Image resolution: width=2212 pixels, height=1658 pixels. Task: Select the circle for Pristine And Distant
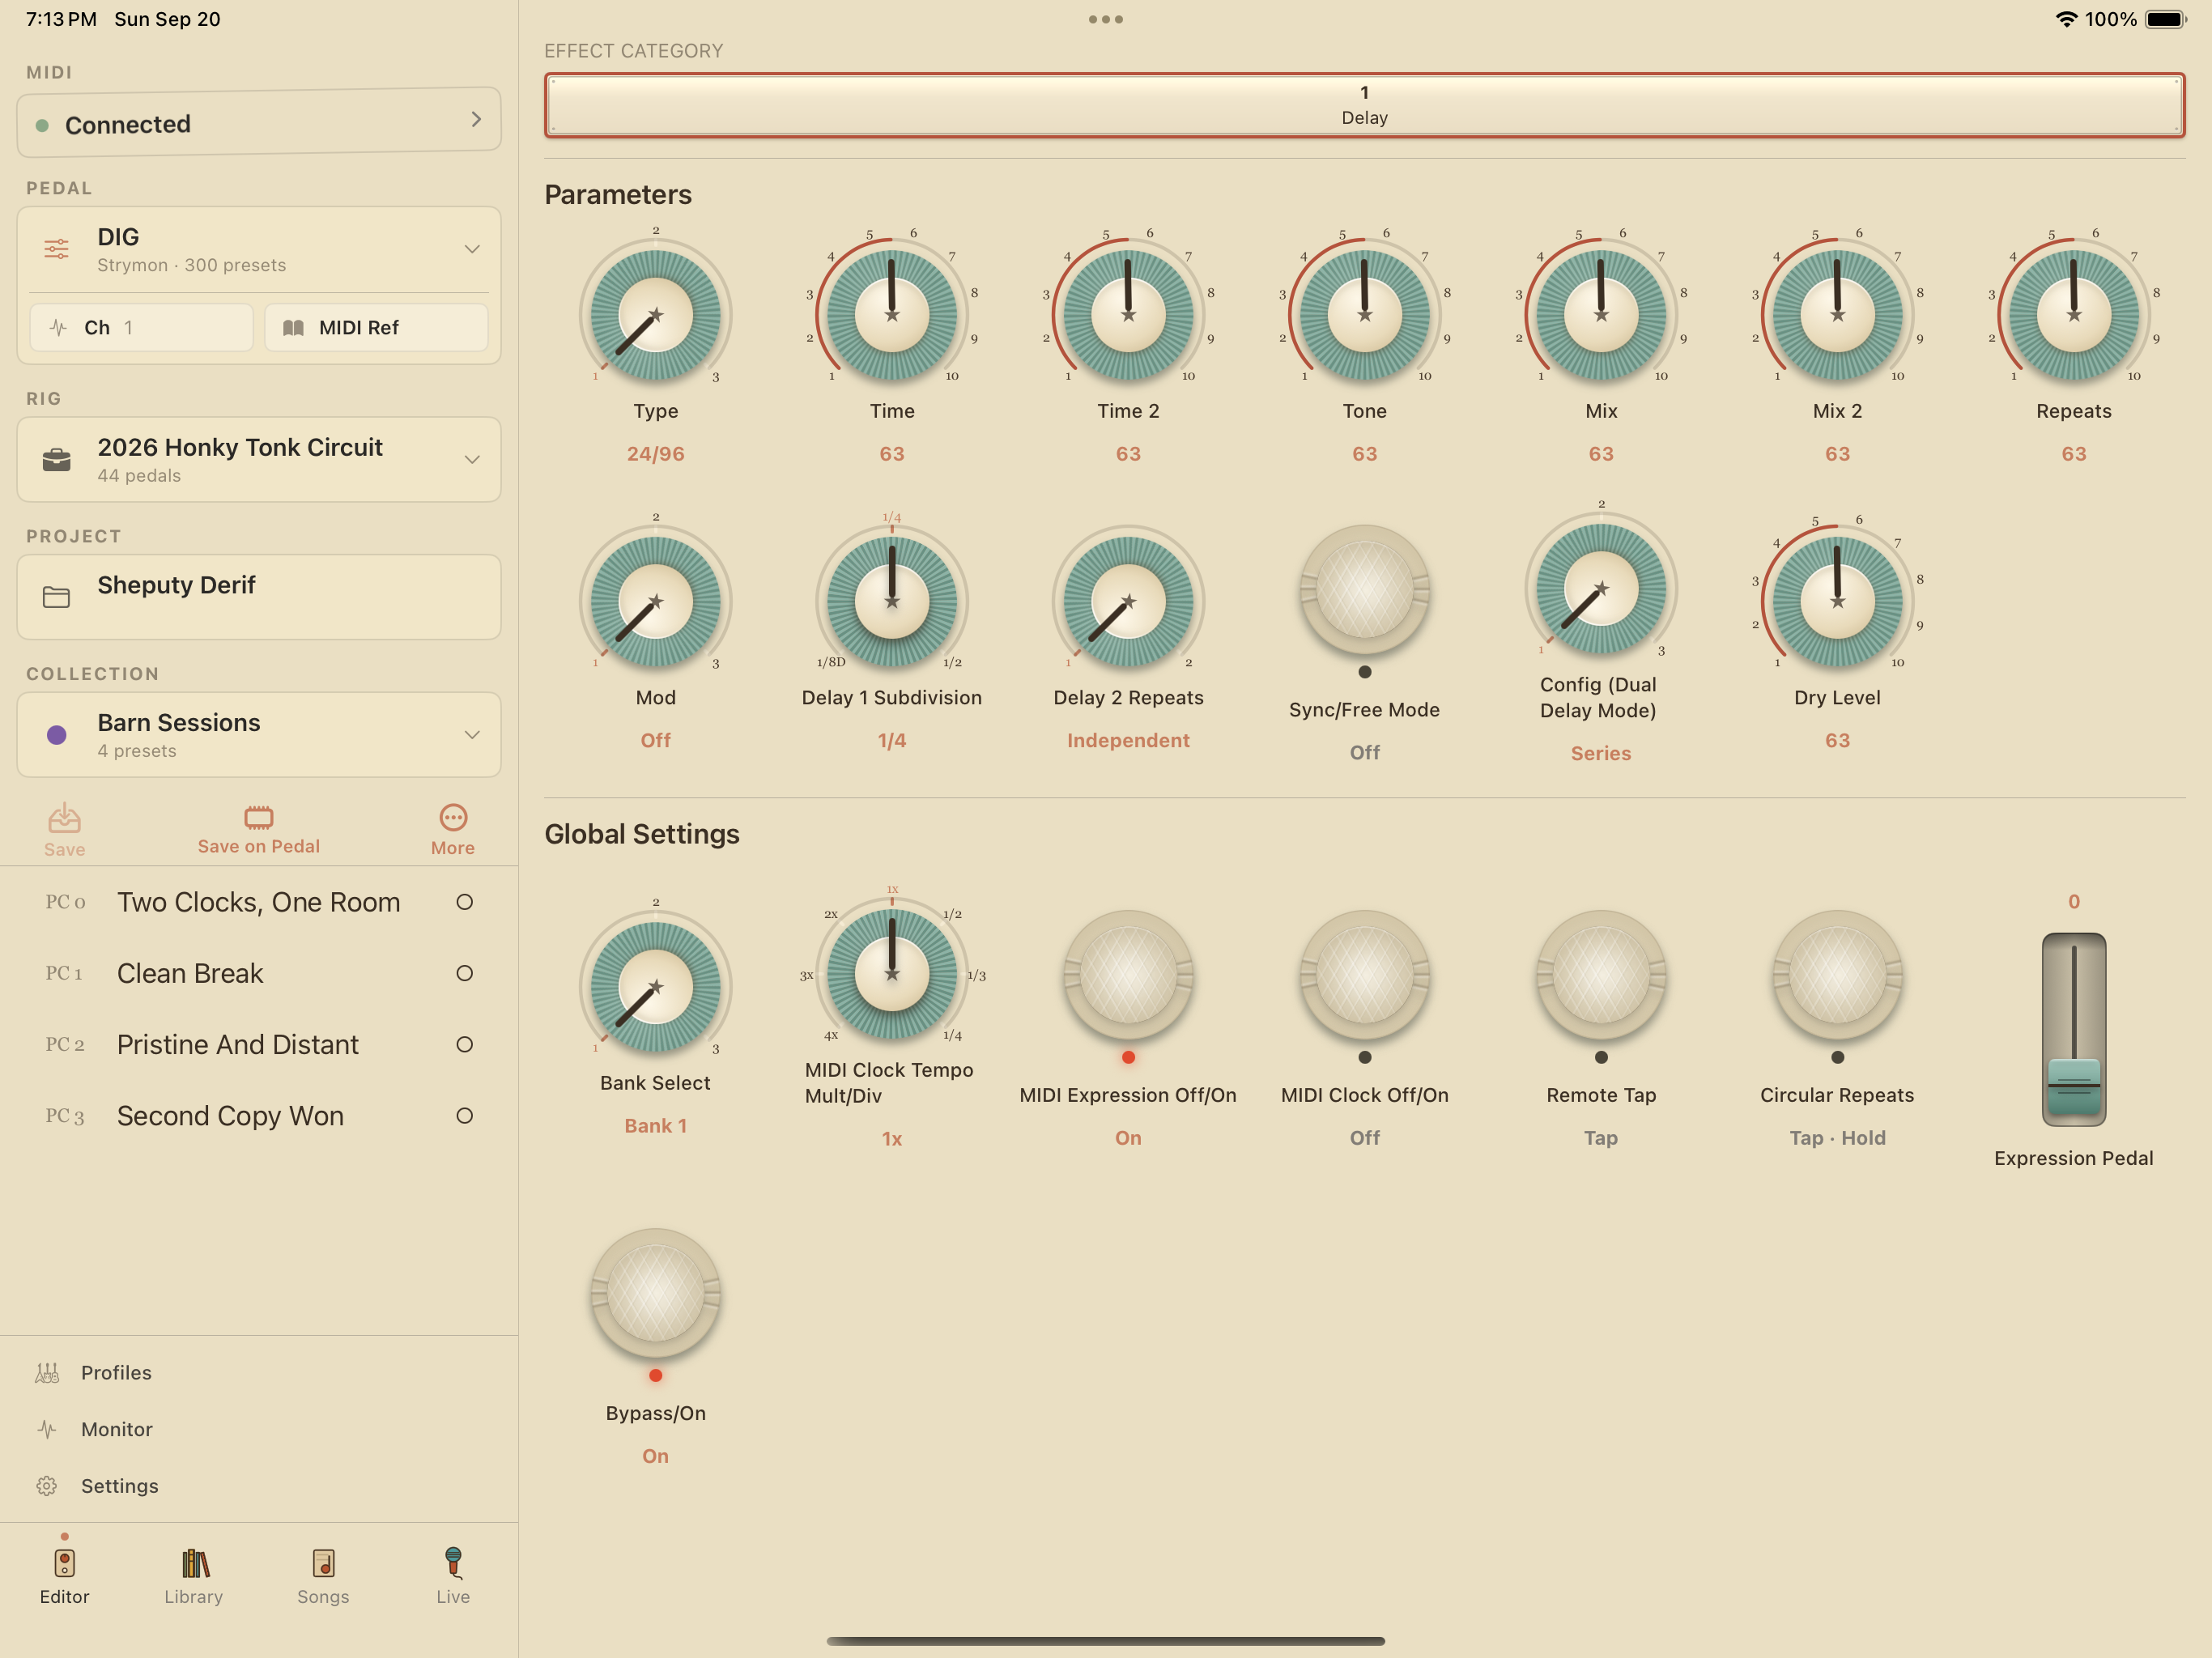click(x=464, y=1044)
